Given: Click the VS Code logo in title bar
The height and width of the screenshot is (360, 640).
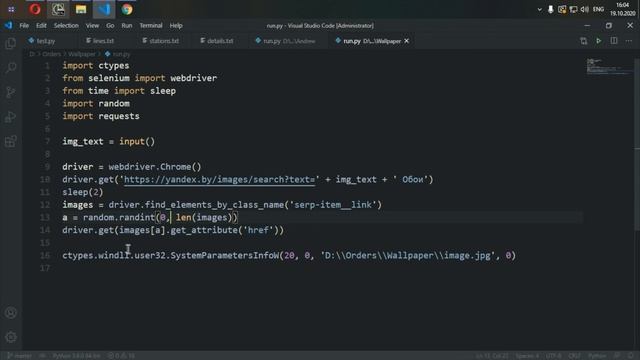Looking at the screenshot, I should click(x=9, y=25).
